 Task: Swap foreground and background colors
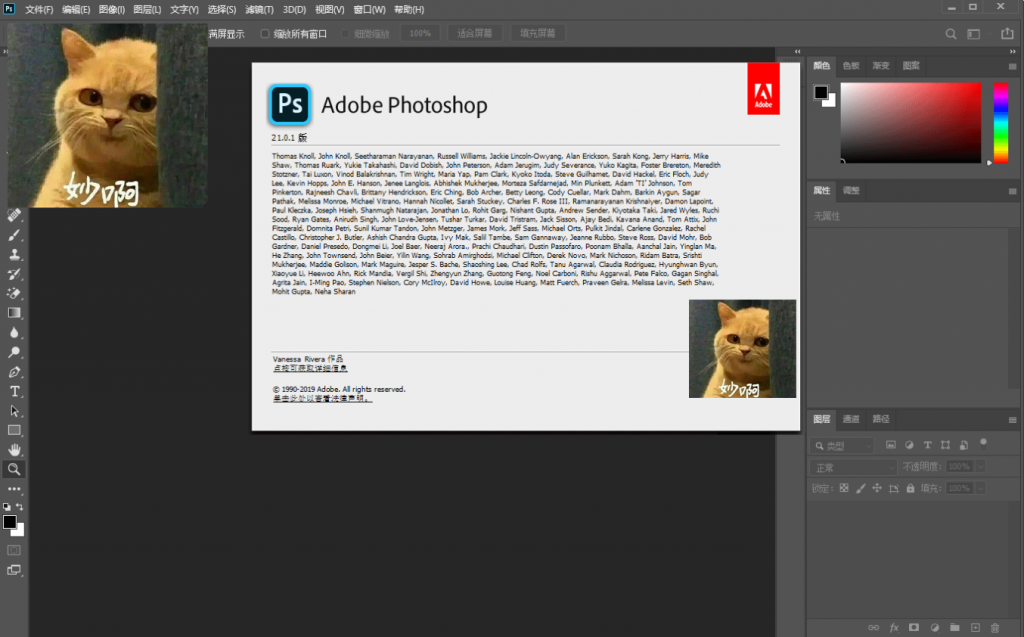pos(20,506)
